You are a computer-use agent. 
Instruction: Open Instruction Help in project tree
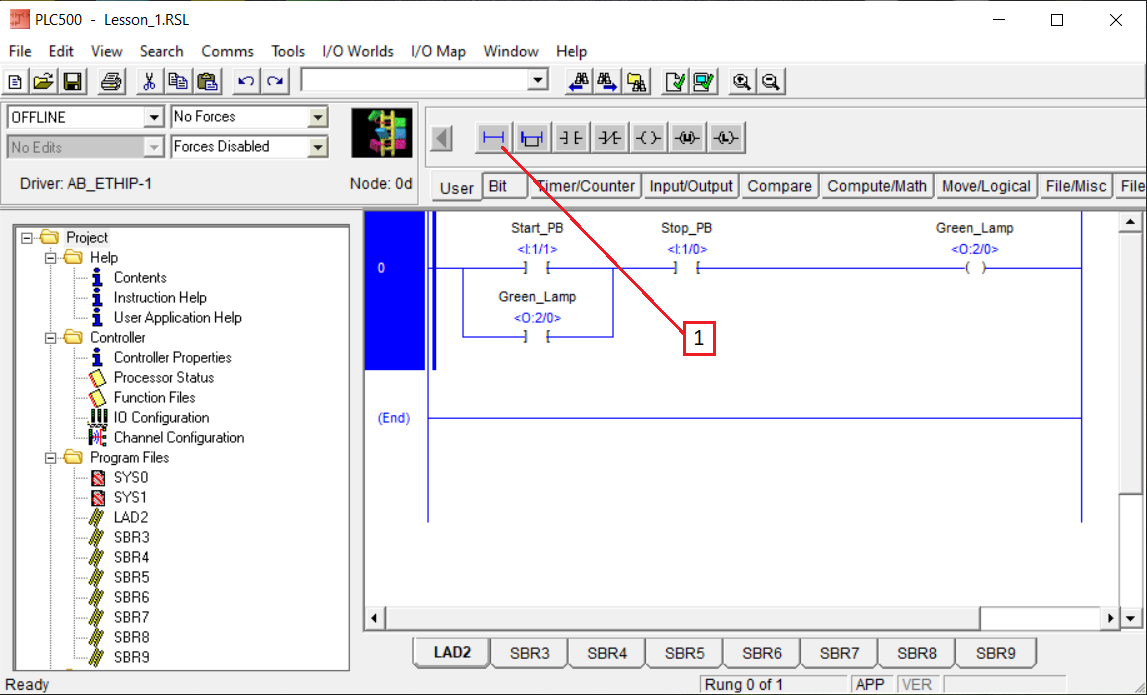[x=159, y=298]
